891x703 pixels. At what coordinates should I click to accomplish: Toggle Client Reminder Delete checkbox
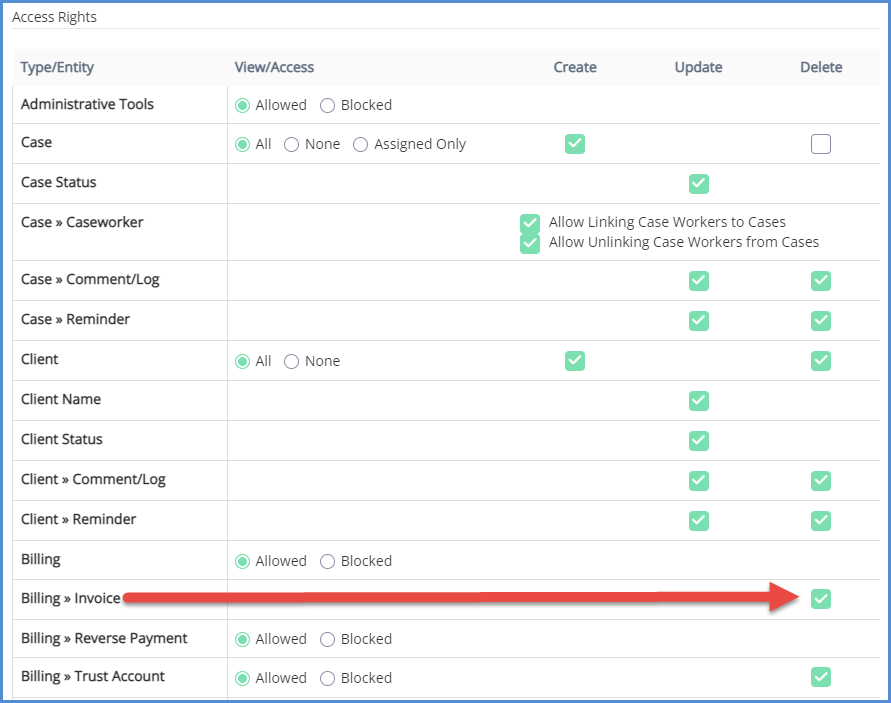pyautogui.click(x=821, y=521)
